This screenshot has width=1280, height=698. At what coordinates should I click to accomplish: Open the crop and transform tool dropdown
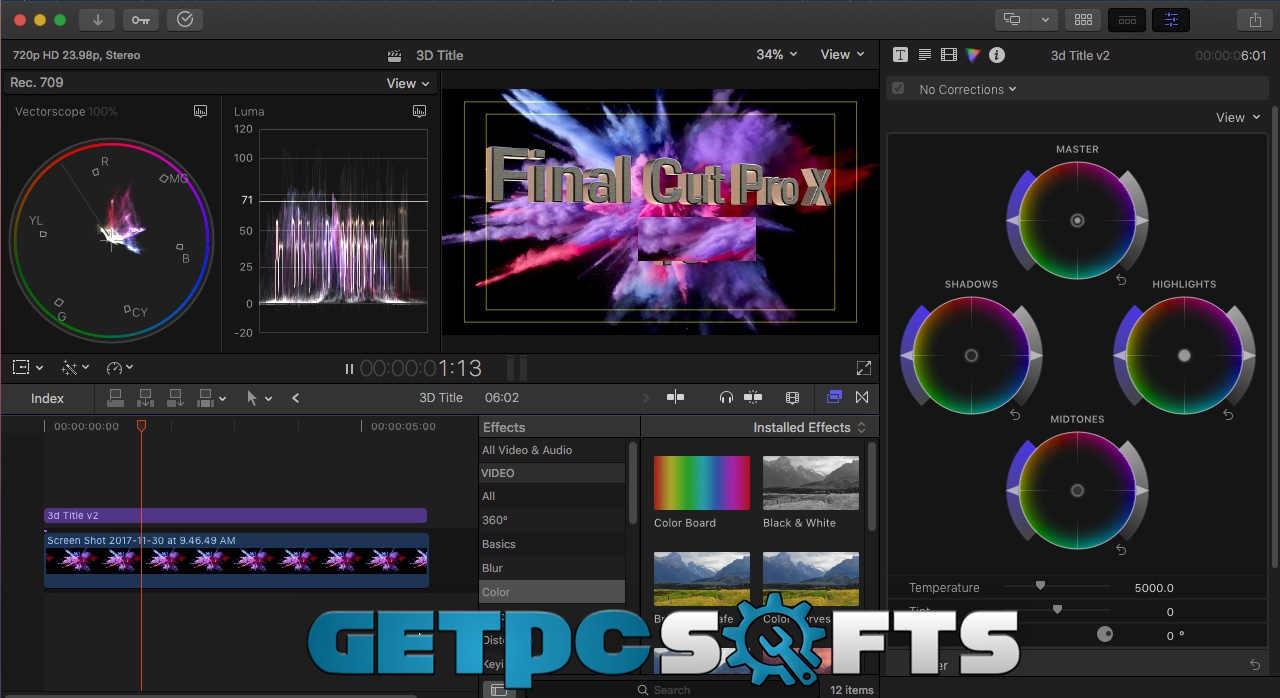click(x=28, y=368)
